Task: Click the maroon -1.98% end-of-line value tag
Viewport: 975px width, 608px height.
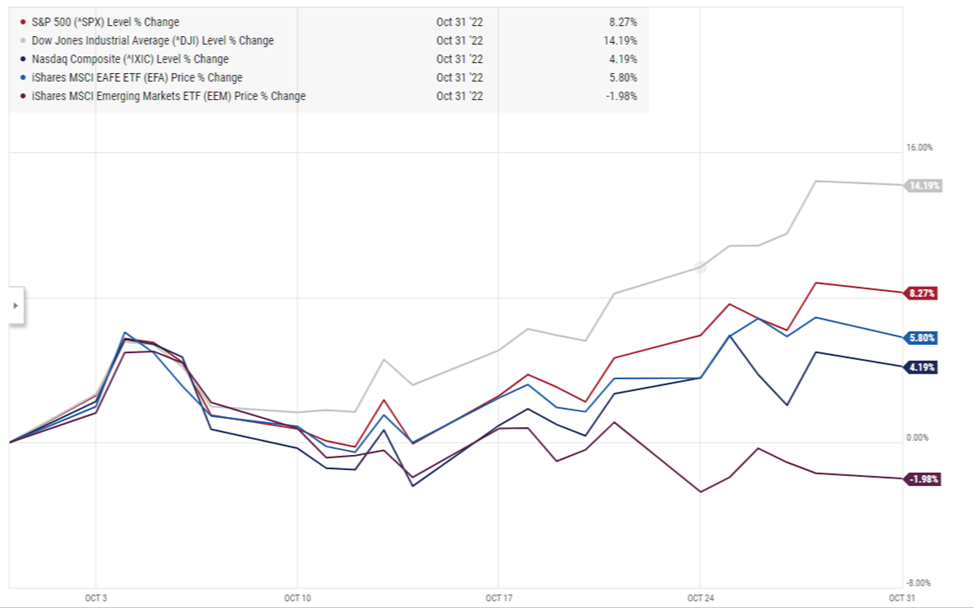Action: [922, 479]
